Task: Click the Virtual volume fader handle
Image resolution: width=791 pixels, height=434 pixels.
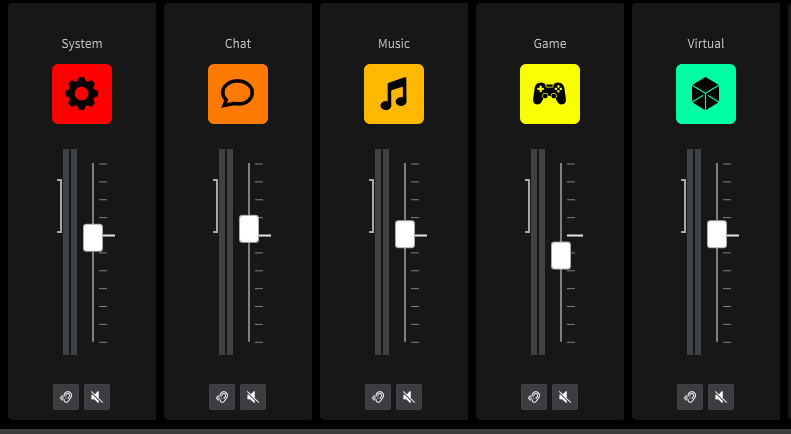Action: coord(717,233)
